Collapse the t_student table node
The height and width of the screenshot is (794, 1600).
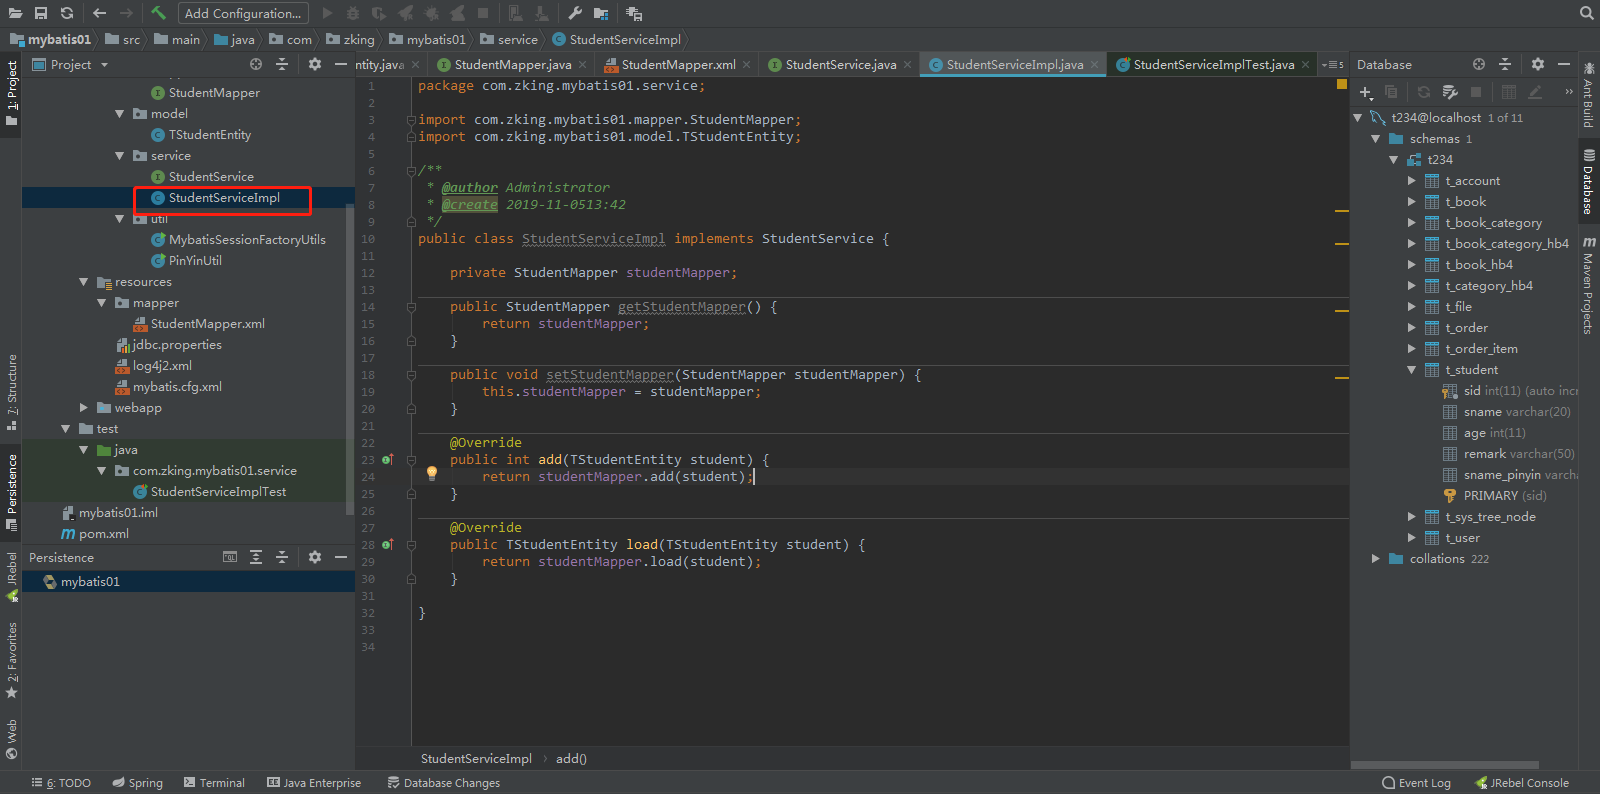pyautogui.click(x=1411, y=370)
